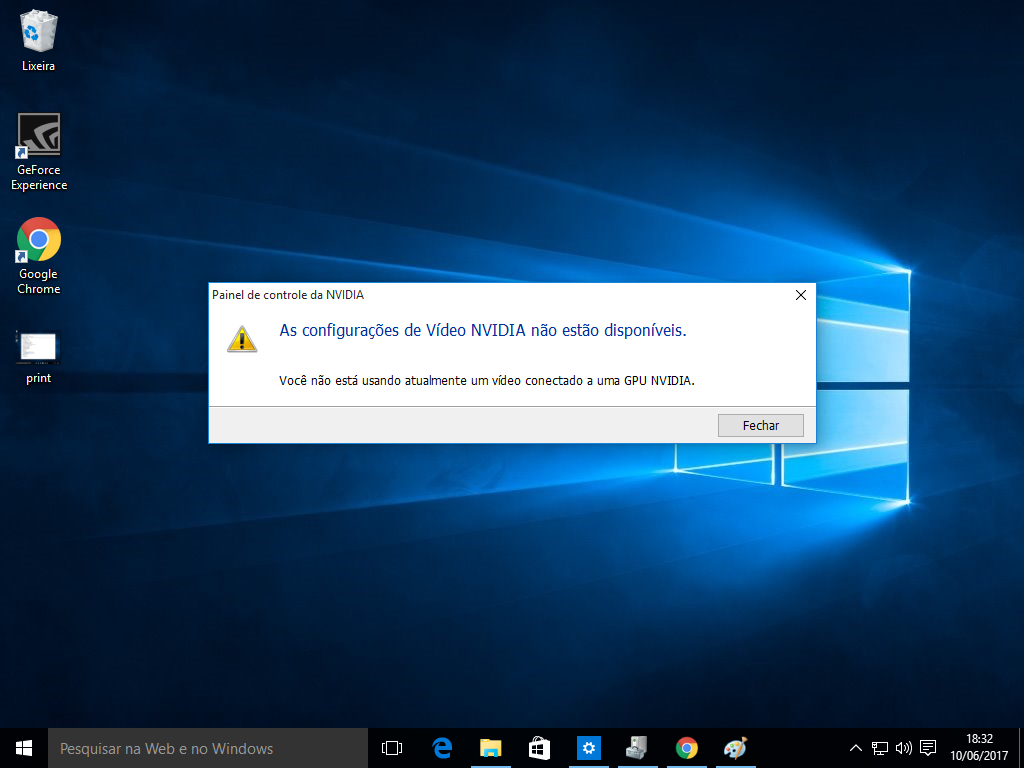
Task: Open the Action Center notifications icon
Action: click(928, 748)
